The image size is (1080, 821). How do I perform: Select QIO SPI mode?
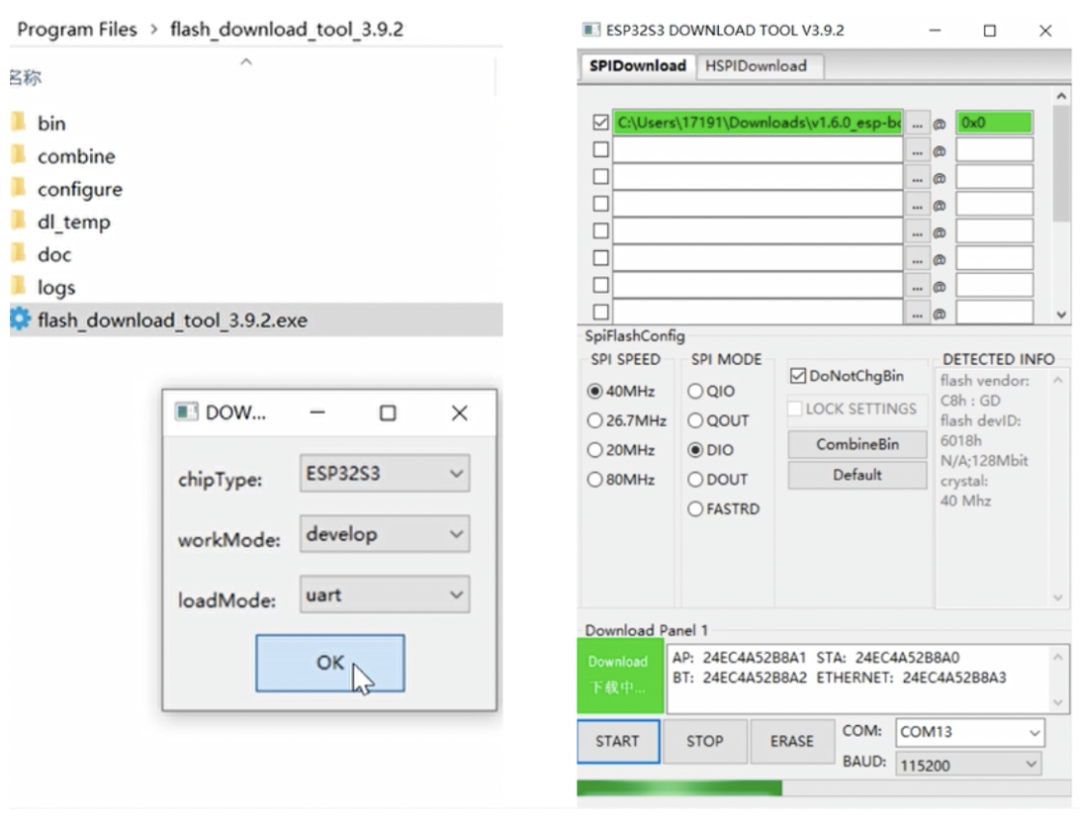tap(696, 391)
